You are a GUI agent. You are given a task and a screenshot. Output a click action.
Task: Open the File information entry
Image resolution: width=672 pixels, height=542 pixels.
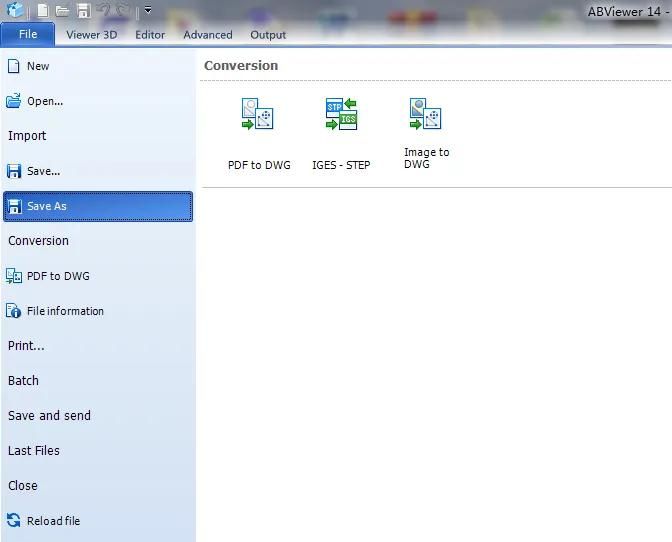(x=98, y=311)
